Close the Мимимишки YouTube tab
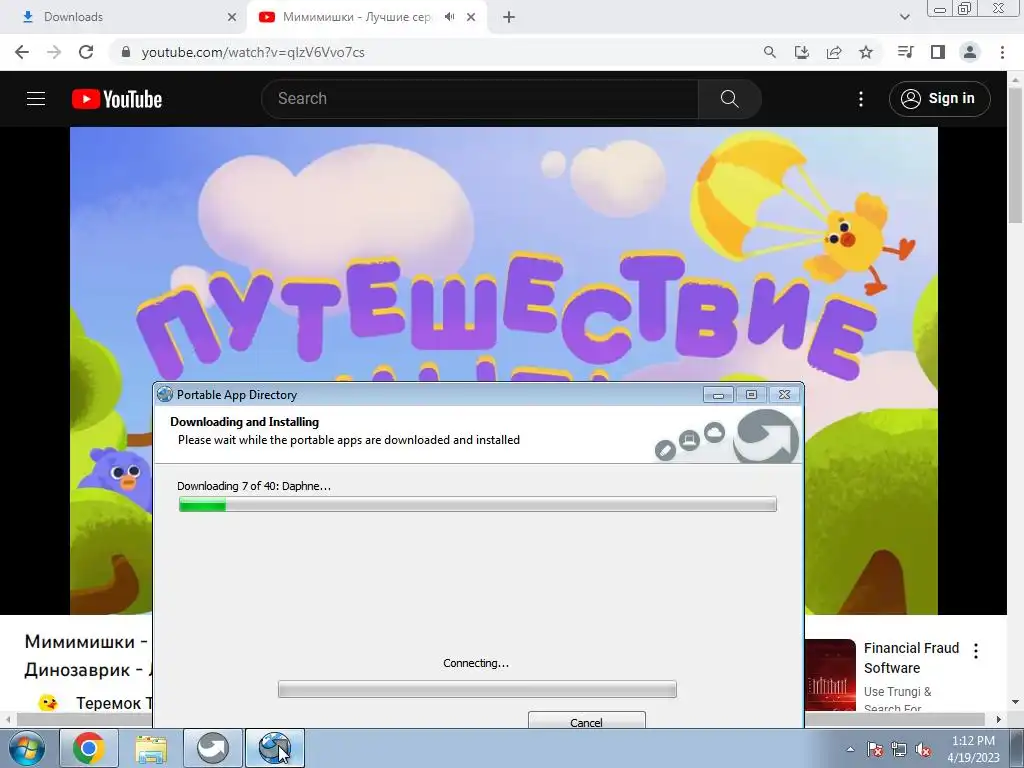Screen dimensions: 1024x768 pyautogui.click(x=471, y=17)
